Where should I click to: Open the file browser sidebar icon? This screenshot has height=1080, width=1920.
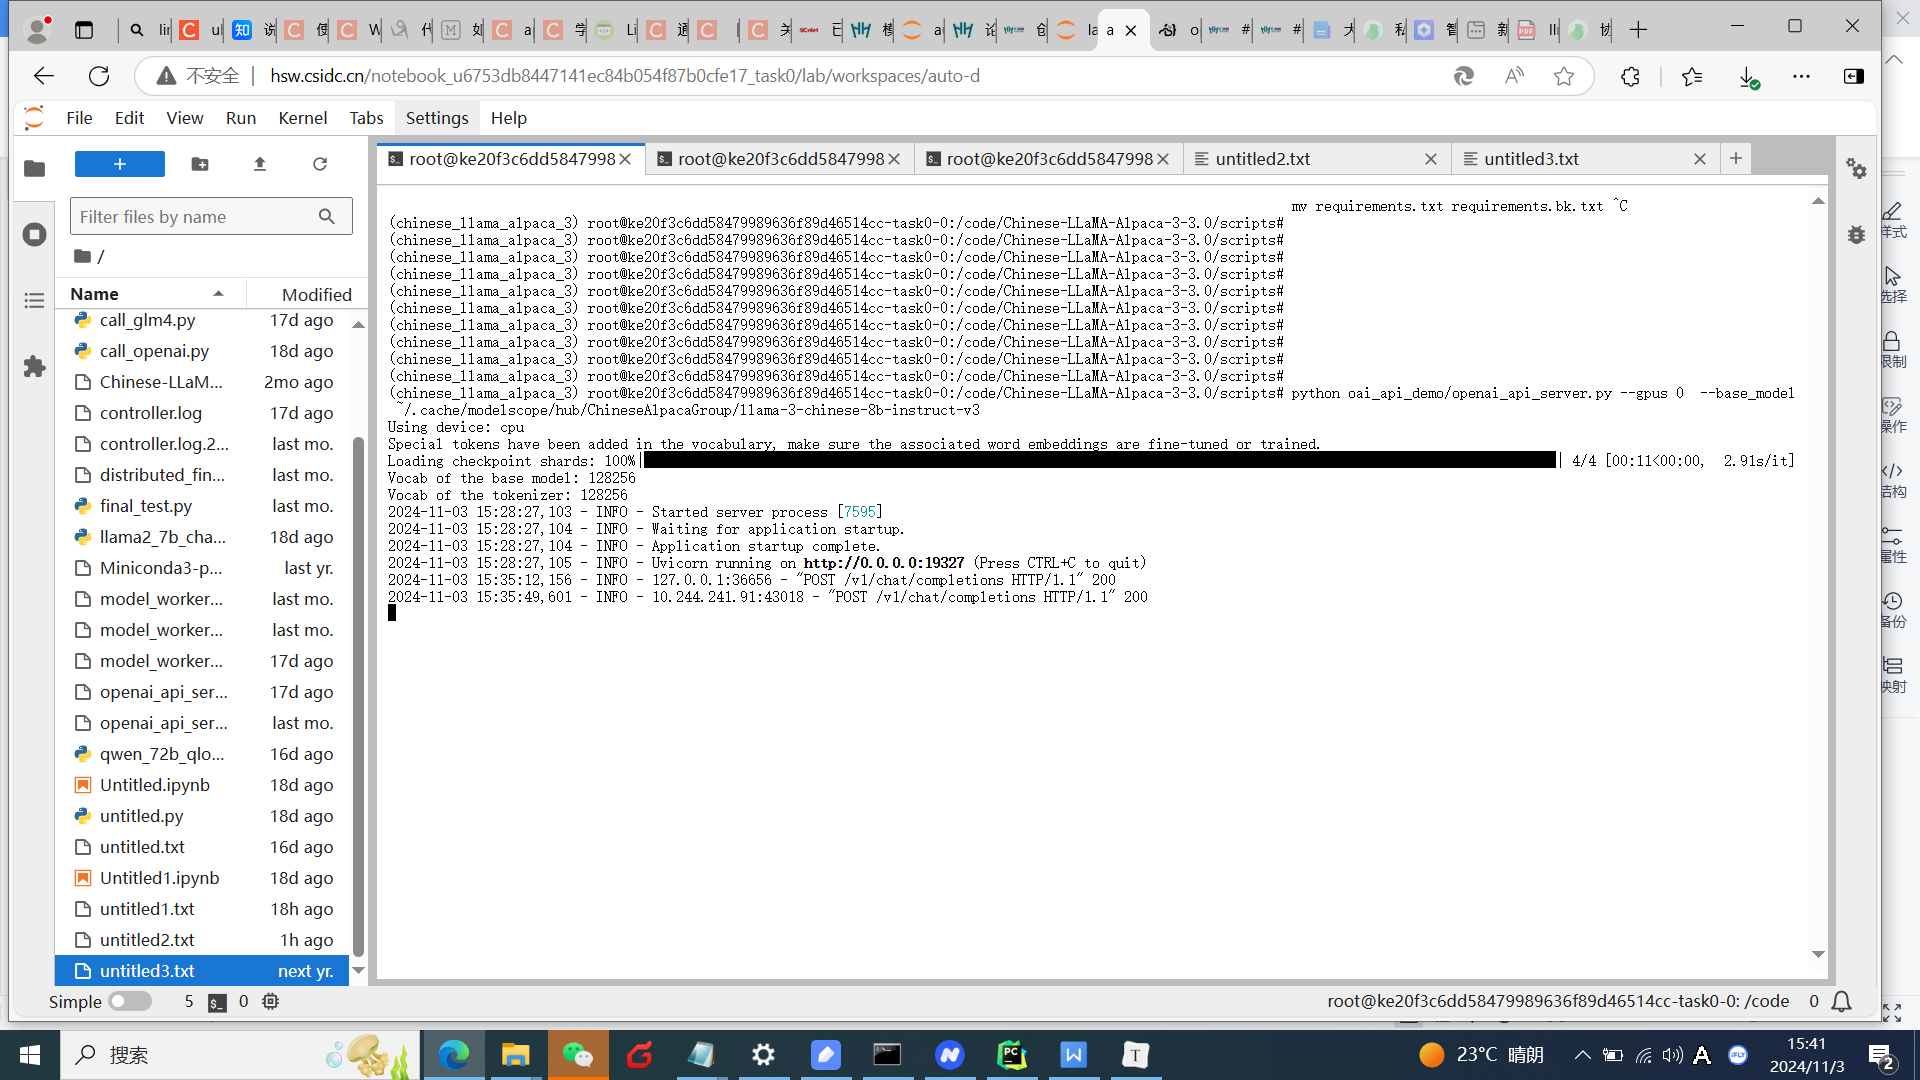coord(34,168)
